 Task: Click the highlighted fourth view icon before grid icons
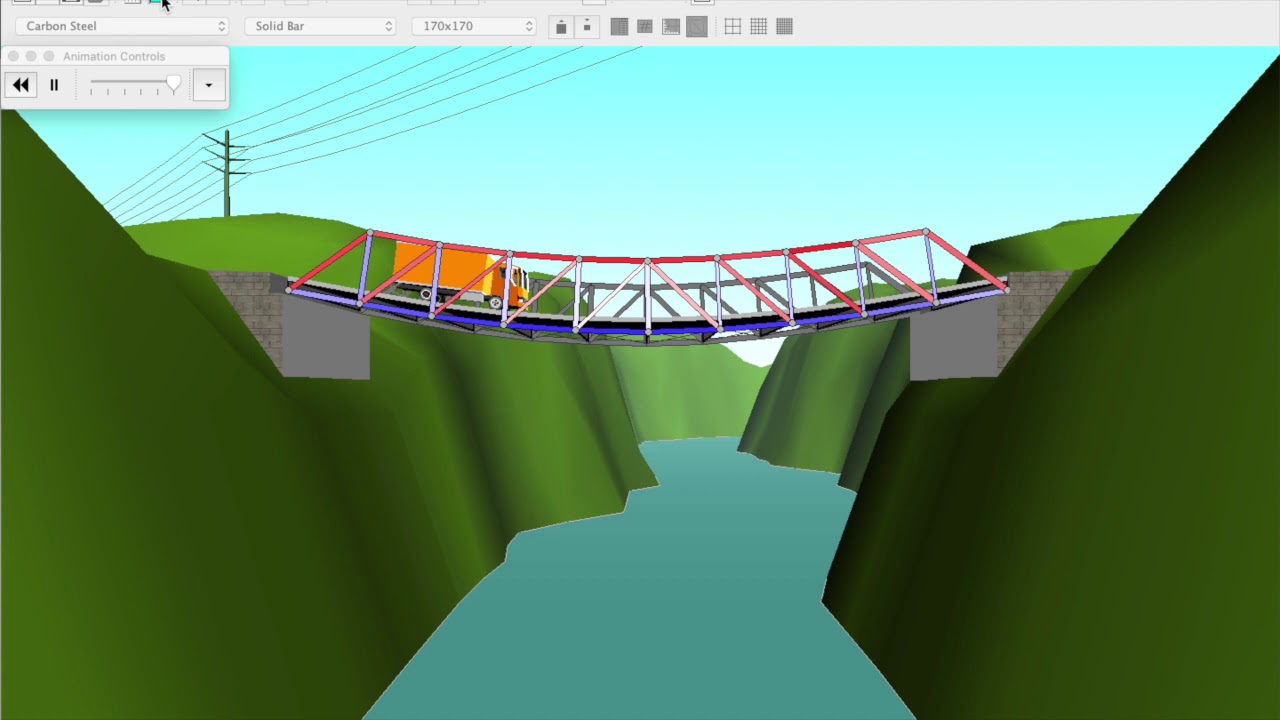point(697,27)
